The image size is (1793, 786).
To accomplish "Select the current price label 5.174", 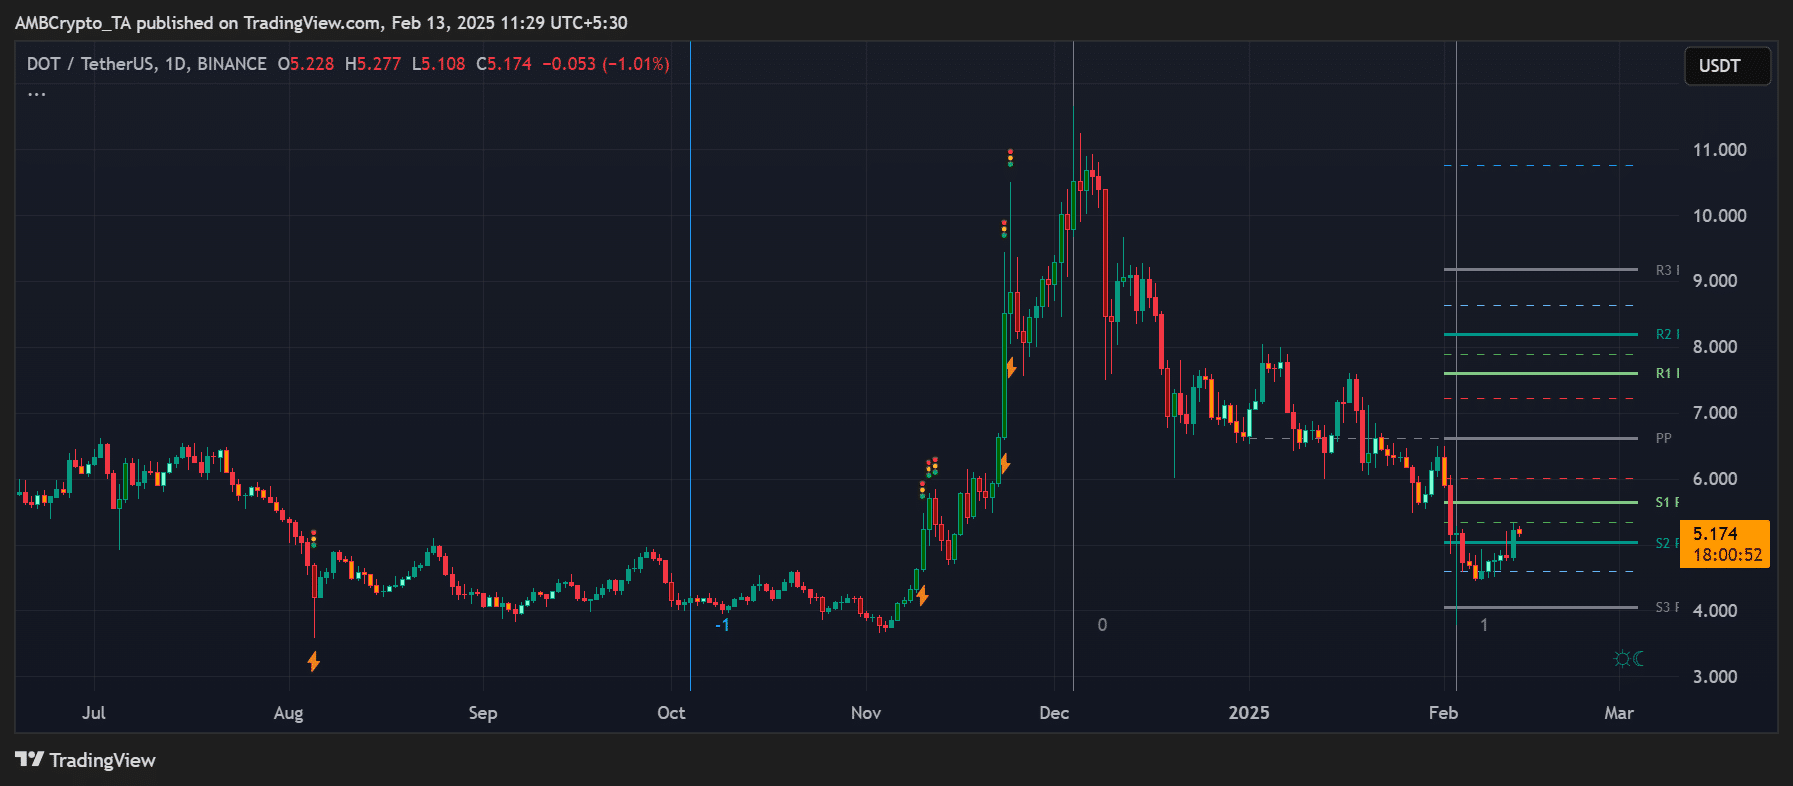I will [x=1715, y=534].
